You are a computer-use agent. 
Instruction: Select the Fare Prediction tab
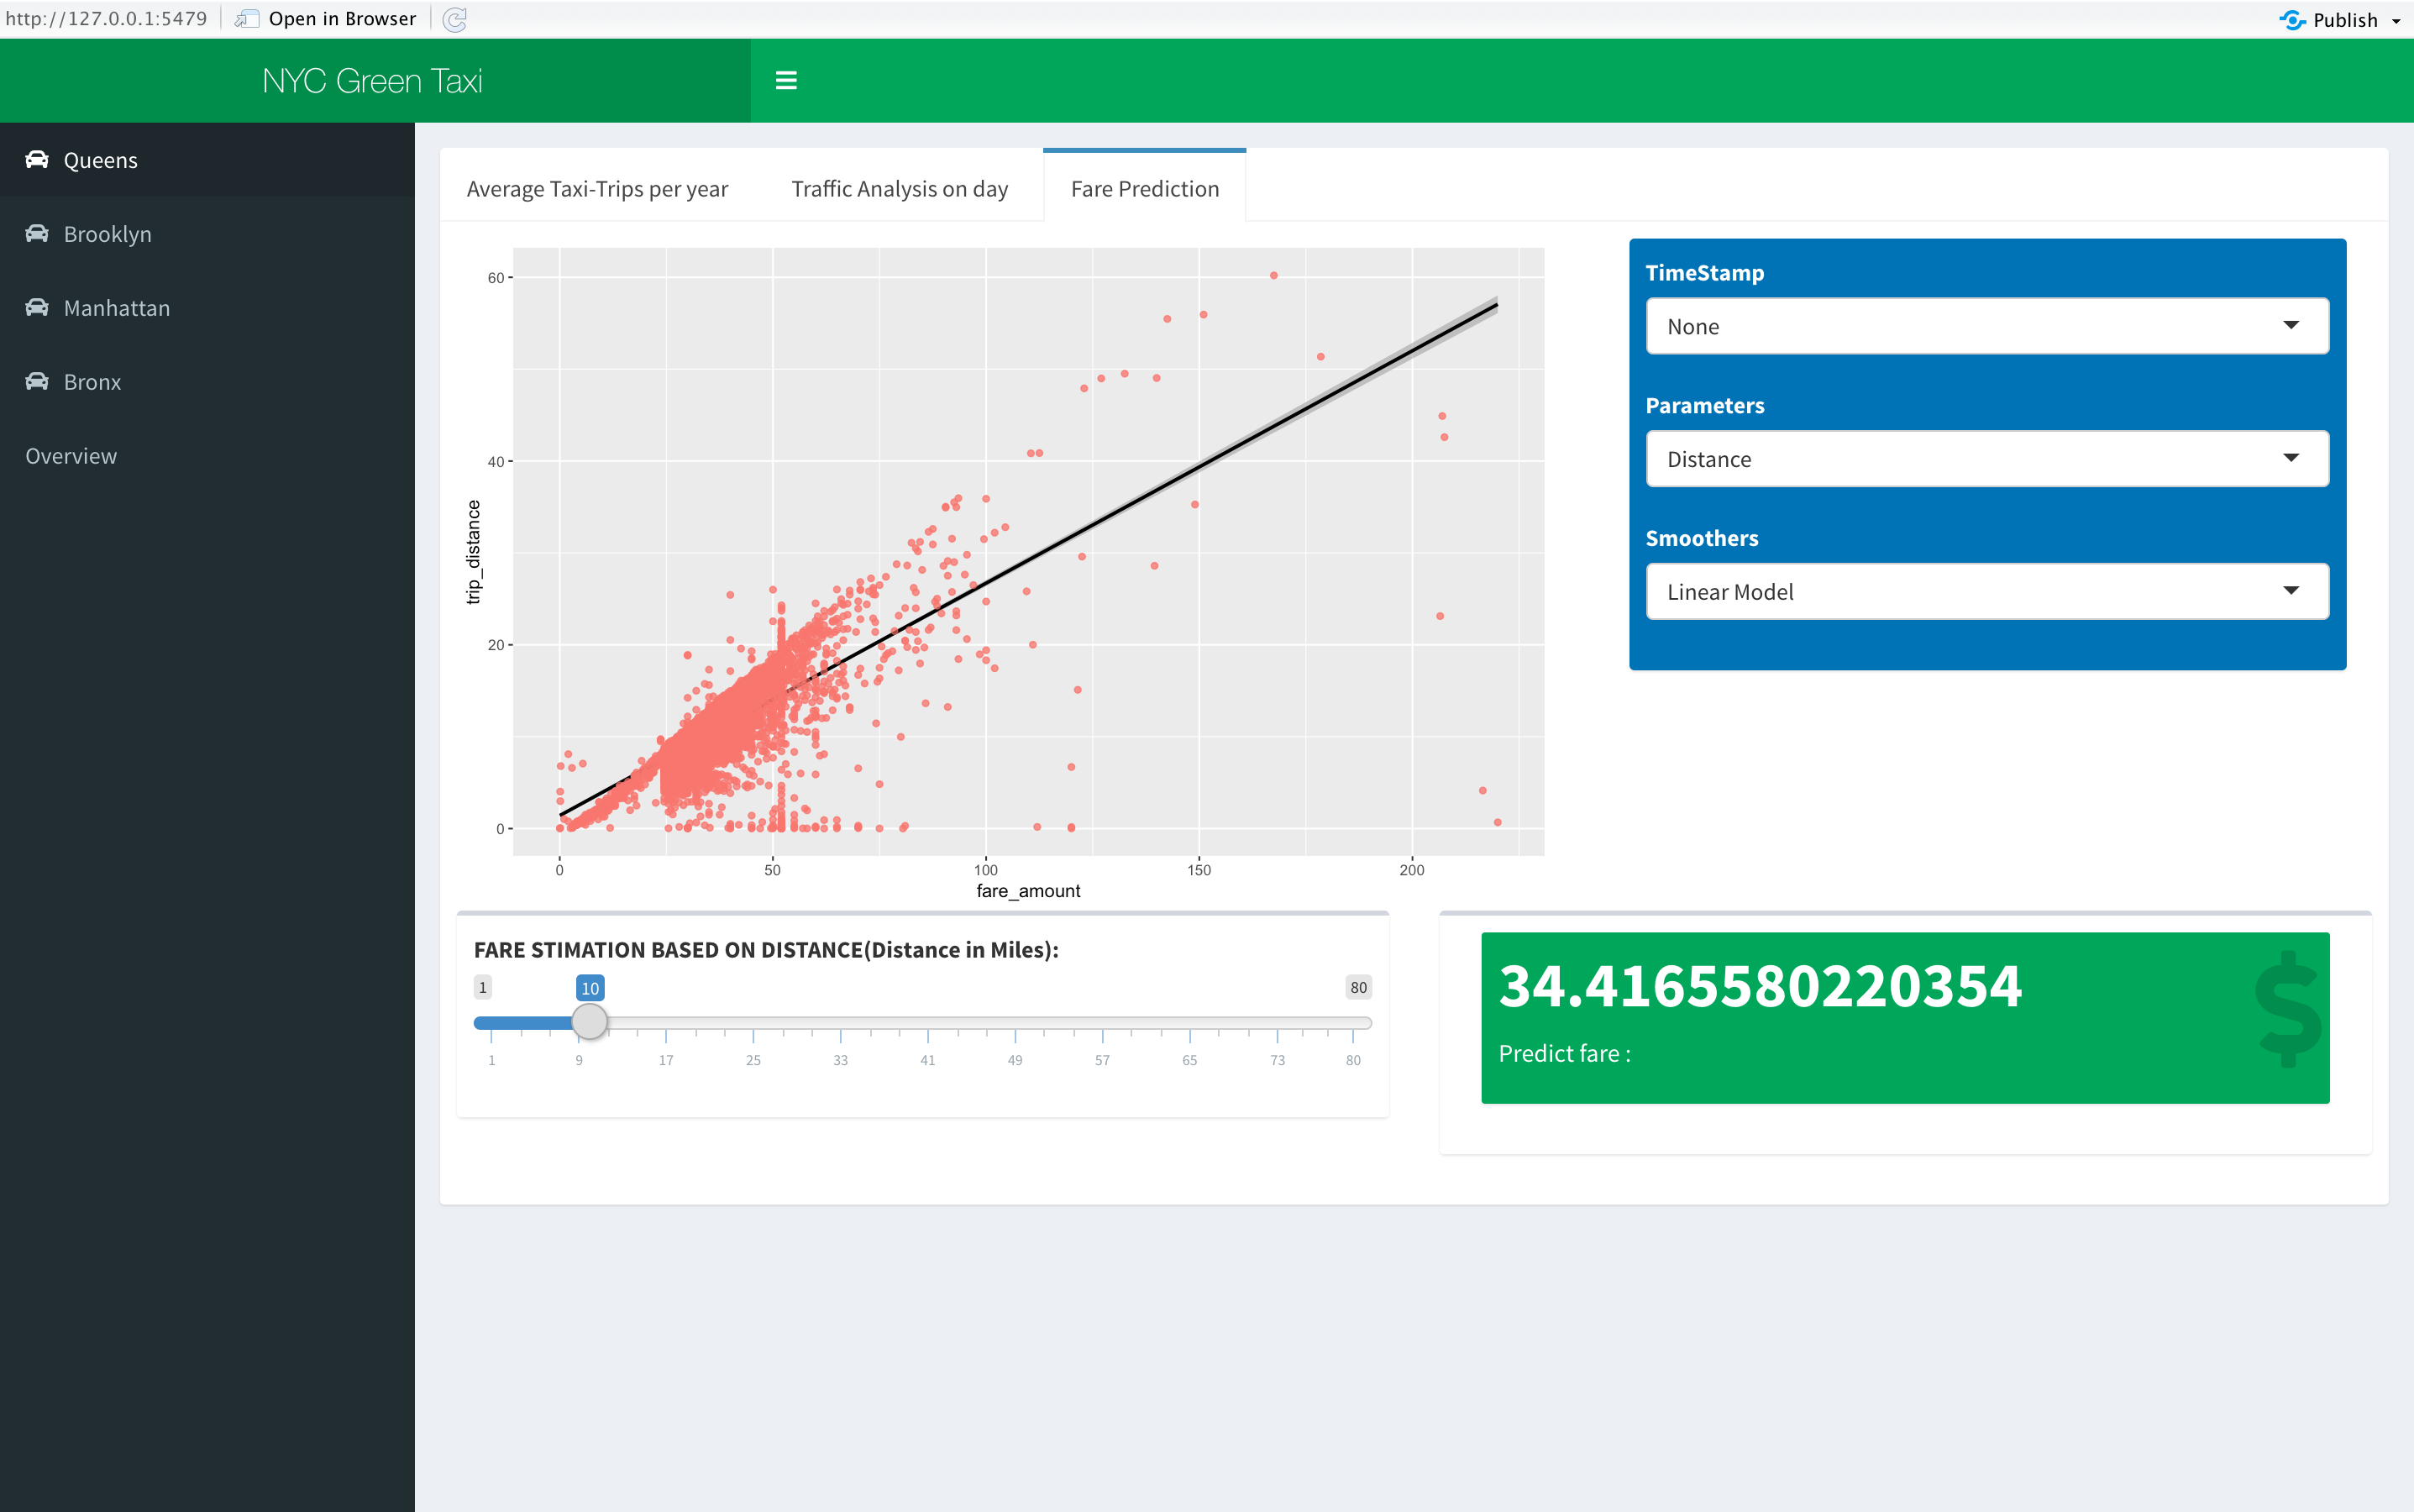1144,188
